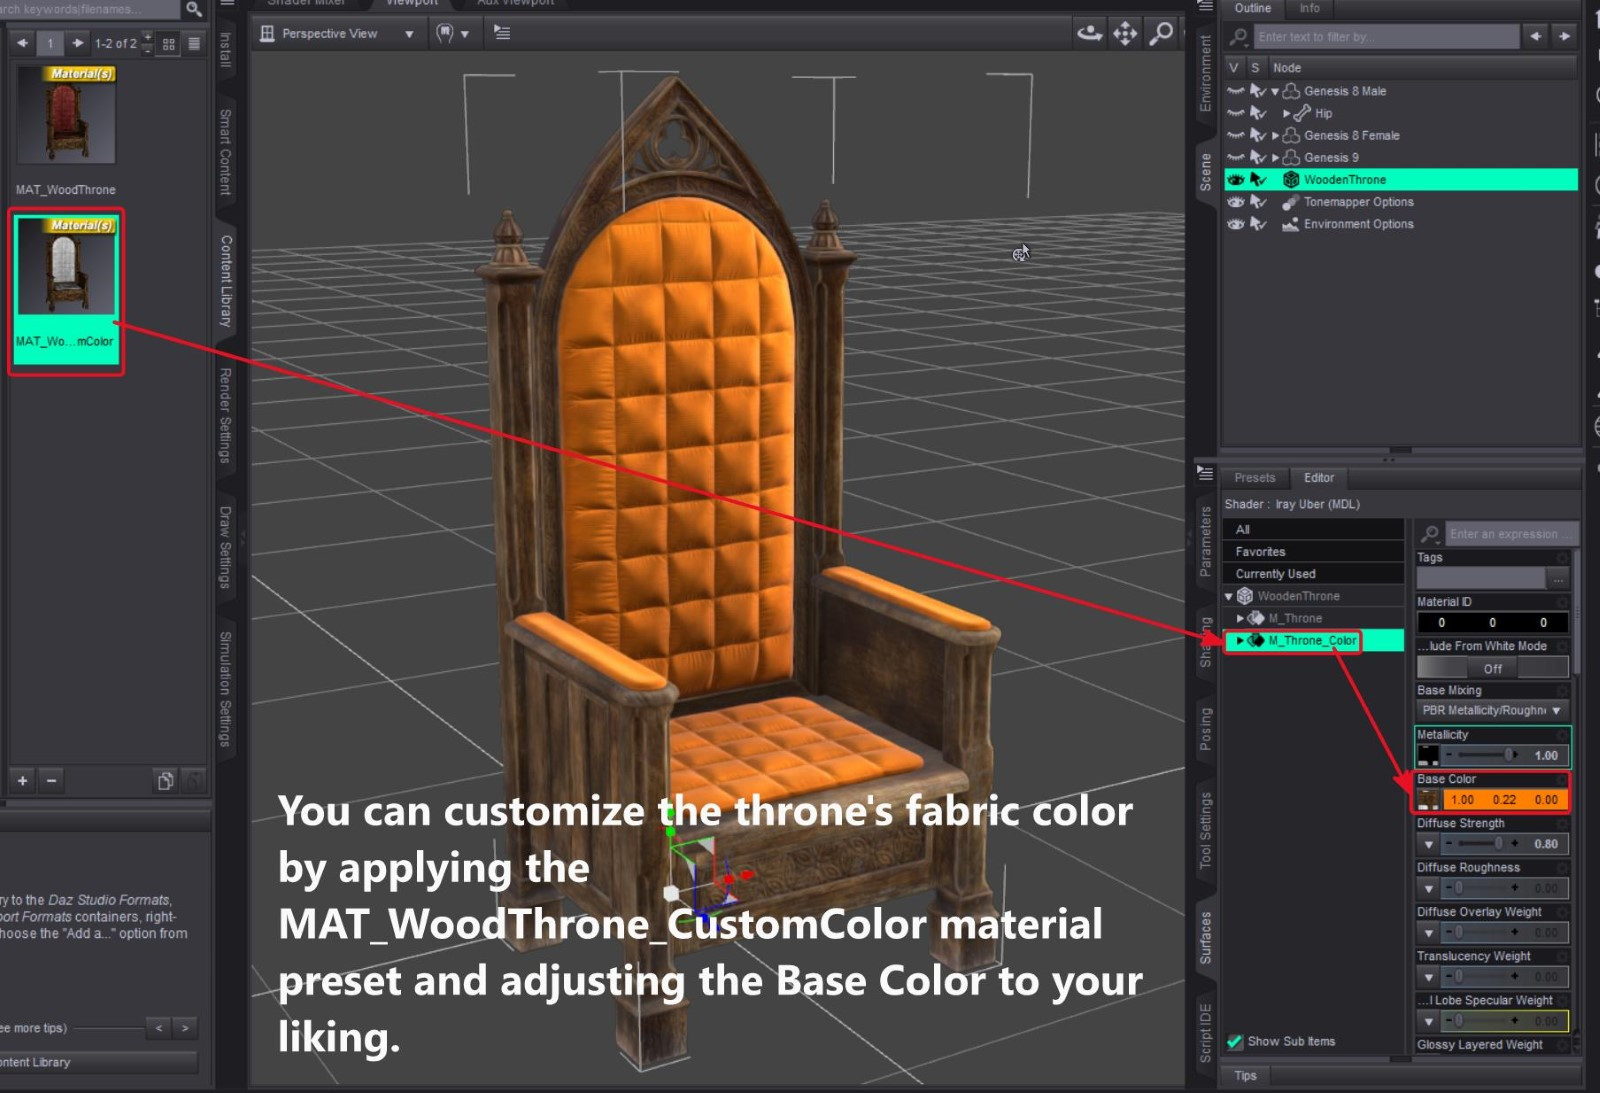
Task: Click the pan camera four-arrow icon
Action: (1125, 33)
